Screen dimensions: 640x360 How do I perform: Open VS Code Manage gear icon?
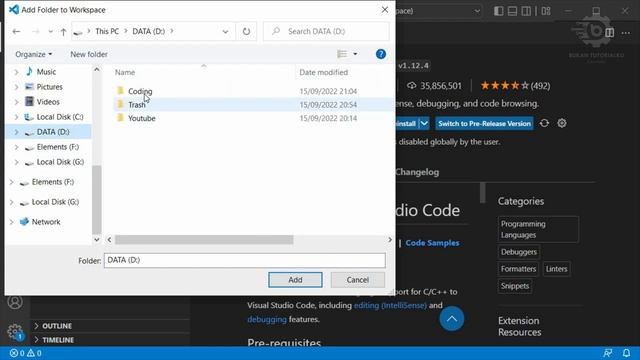pos(15,331)
